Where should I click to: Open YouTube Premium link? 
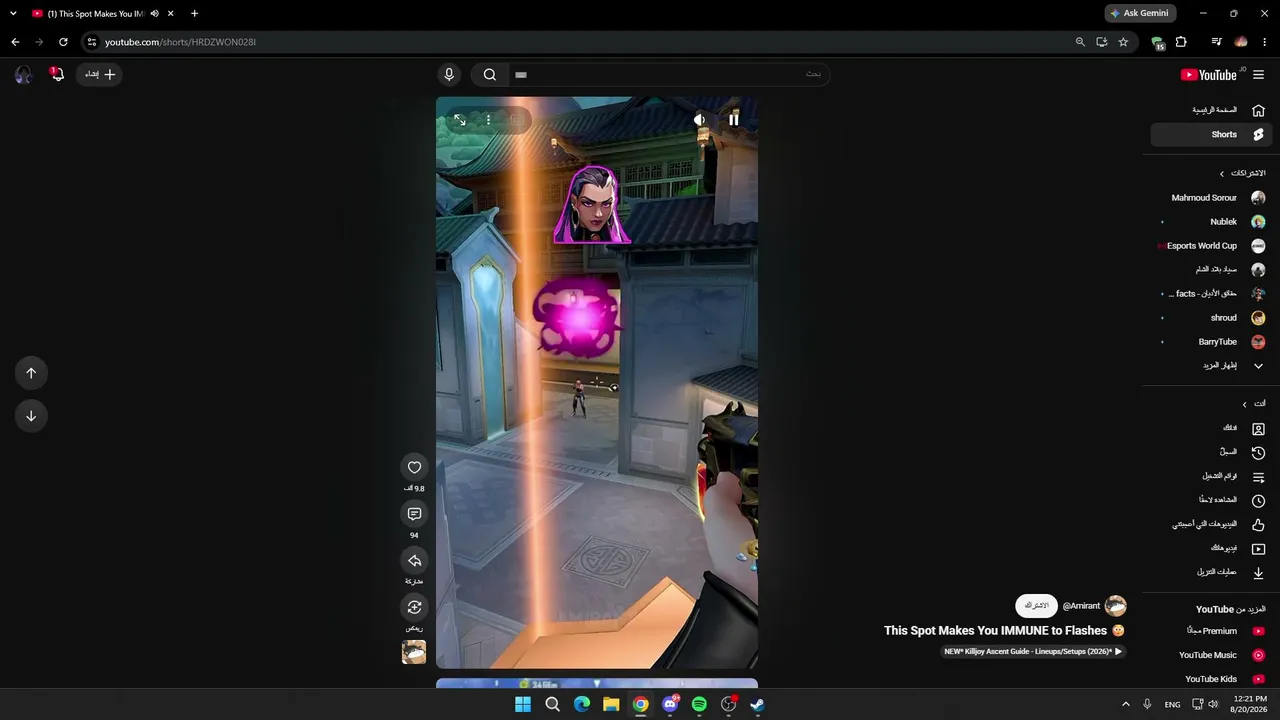(1211, 631)
